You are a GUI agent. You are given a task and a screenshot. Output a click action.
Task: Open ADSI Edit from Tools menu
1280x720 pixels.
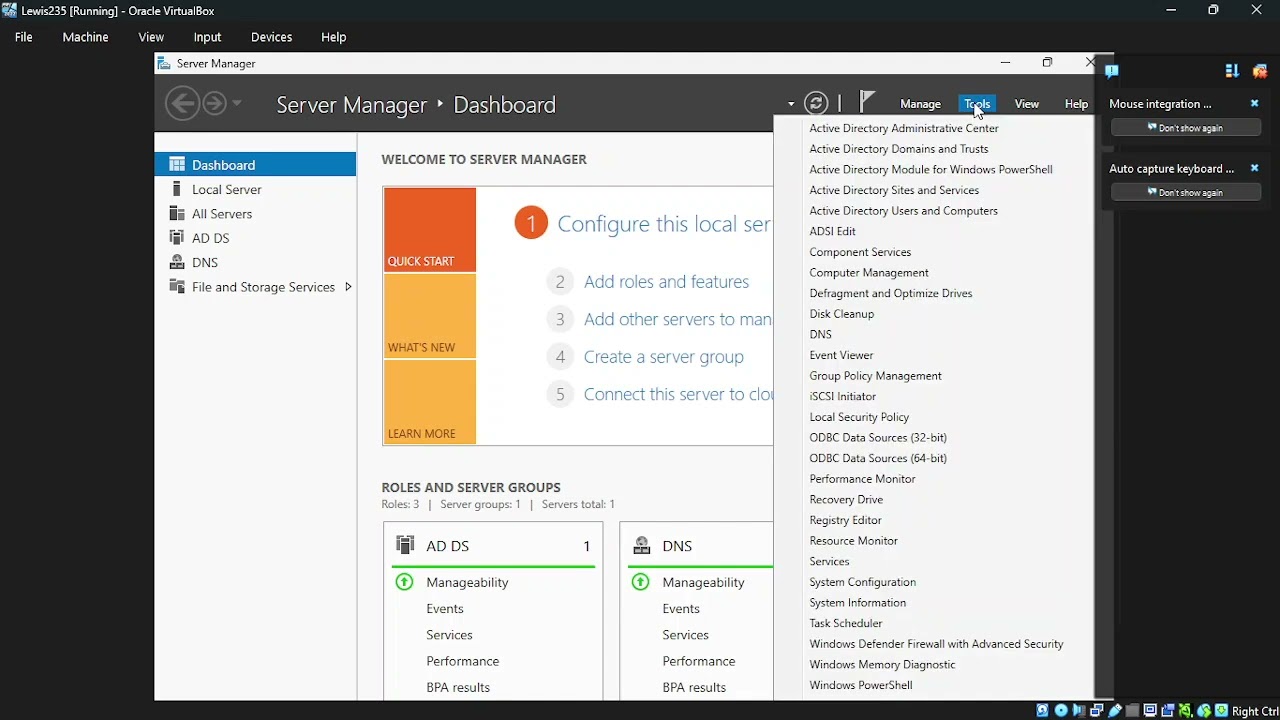(832, 231)
